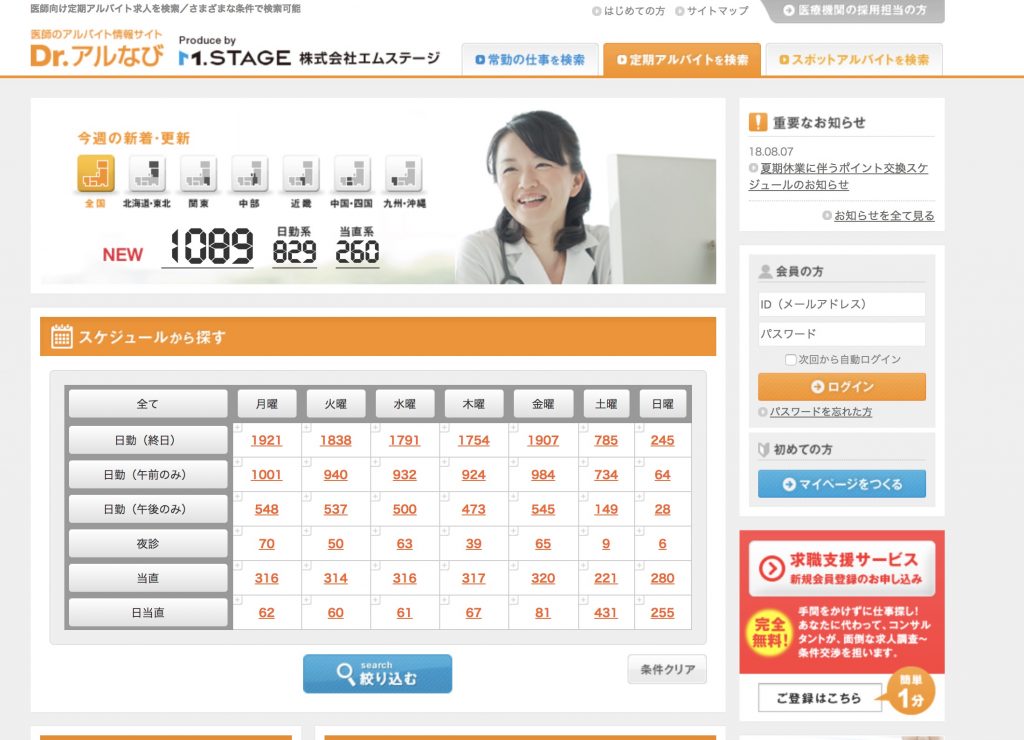Pick the 中部 region icon
Screen dimensions: 1024x740
(249, 174)
